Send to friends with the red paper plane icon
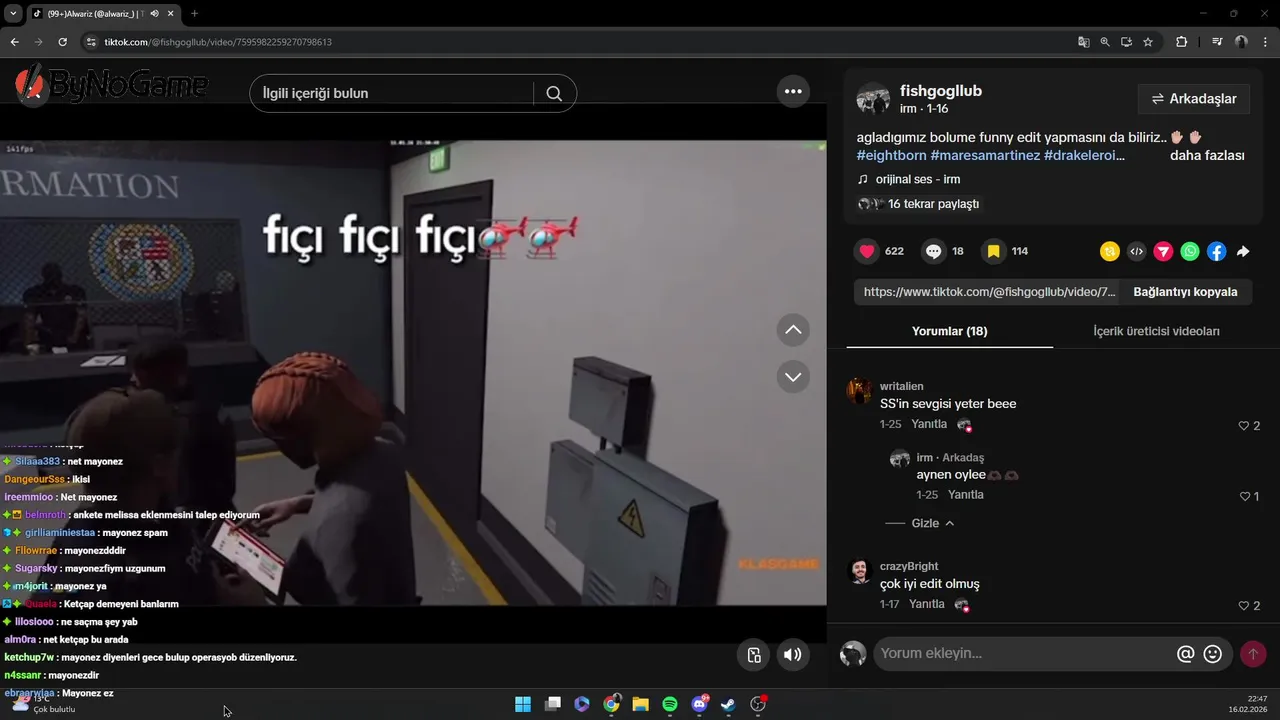 pos(1163,252)
